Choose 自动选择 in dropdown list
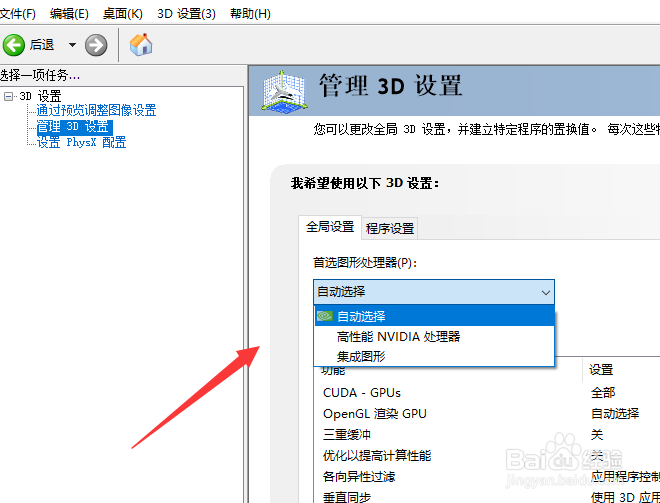The width and height of the screenshot is (660, 503). (x=434, y=316)
